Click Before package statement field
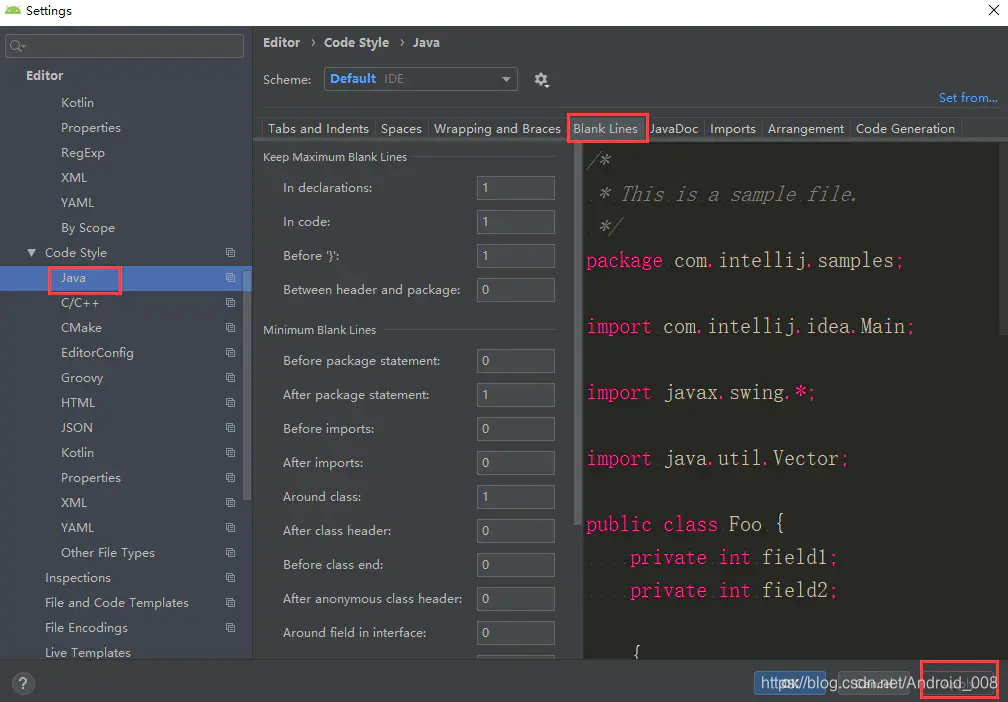This screenshot has width=1008, height=702. tap(516, 361)
